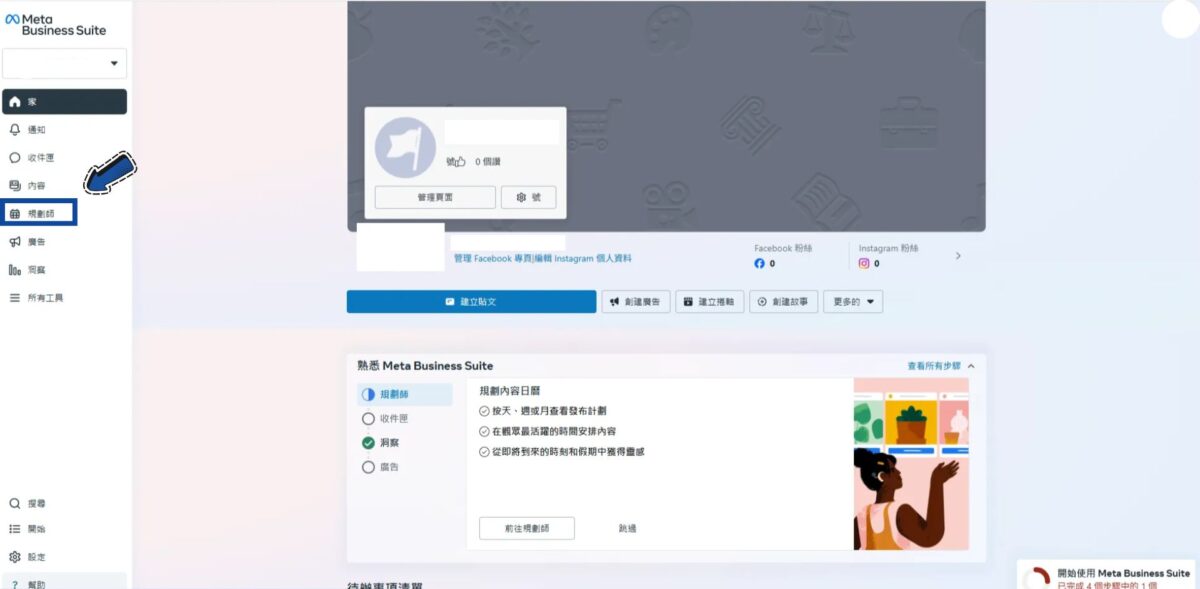Click the gear settings button on page card

click(528, 197)
